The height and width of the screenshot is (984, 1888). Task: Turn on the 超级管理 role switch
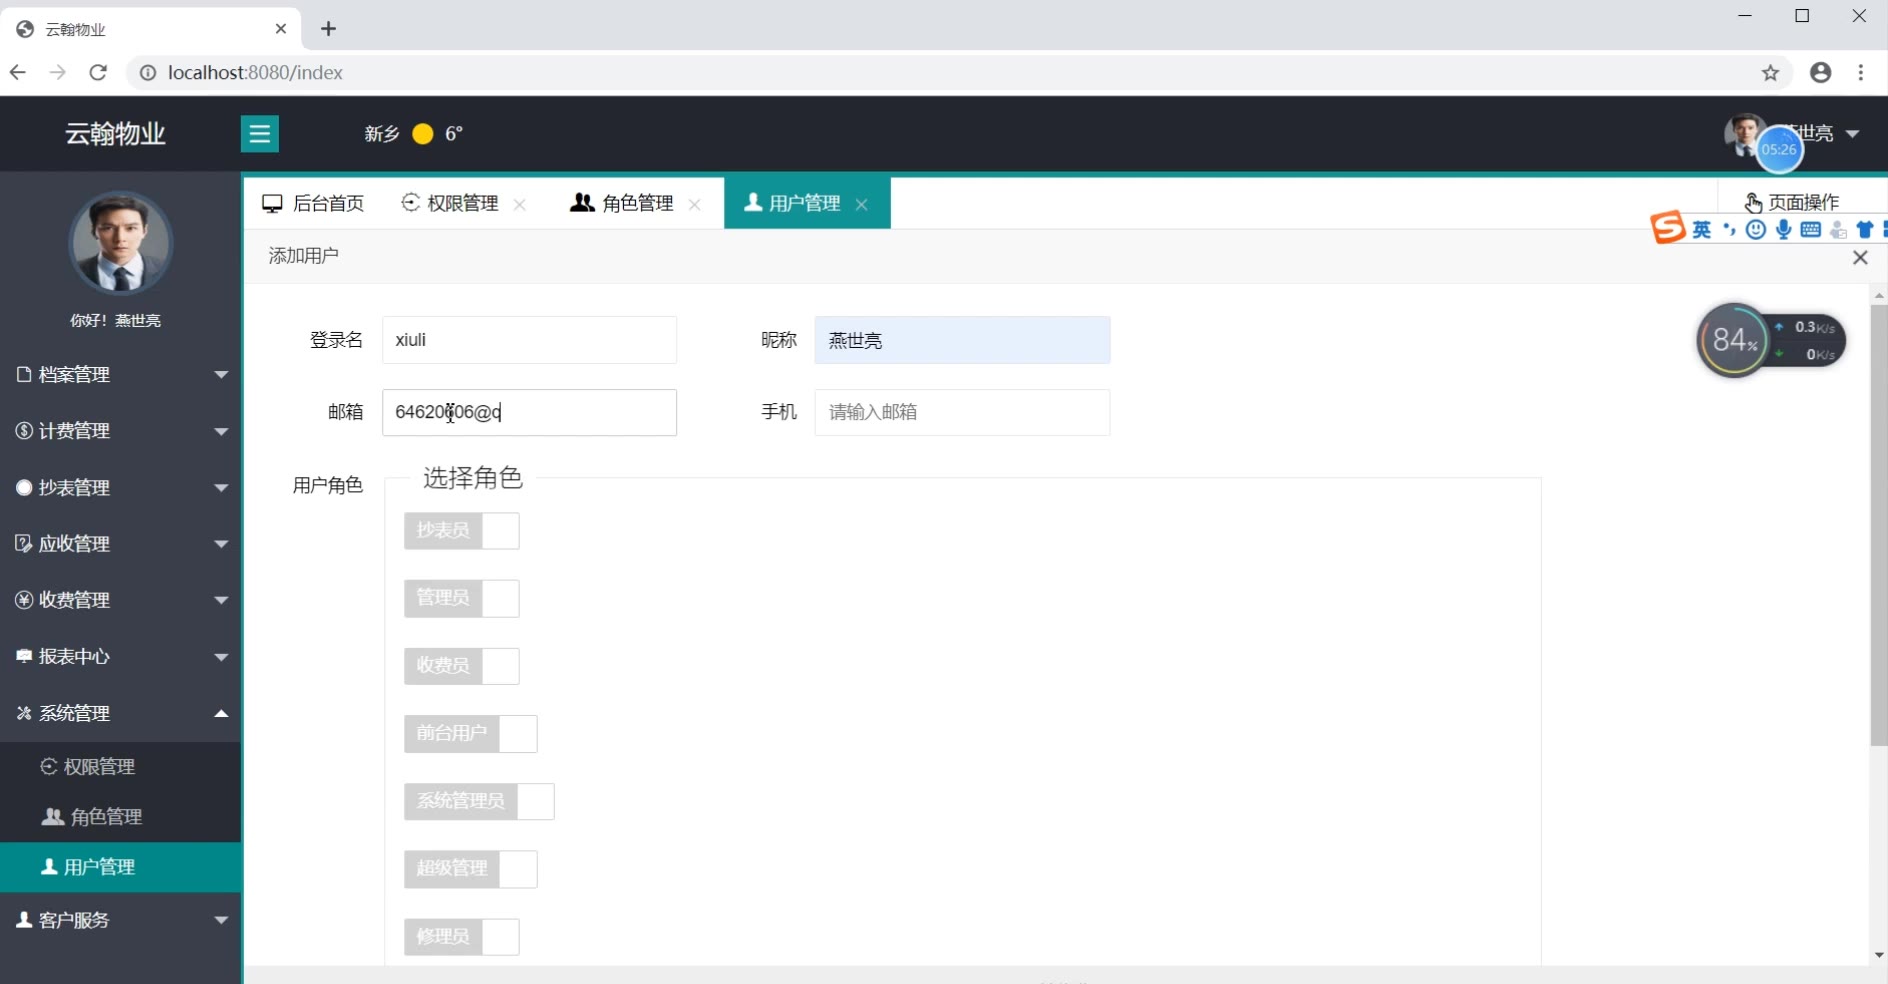pyautogui.click(x=471, y=870)
